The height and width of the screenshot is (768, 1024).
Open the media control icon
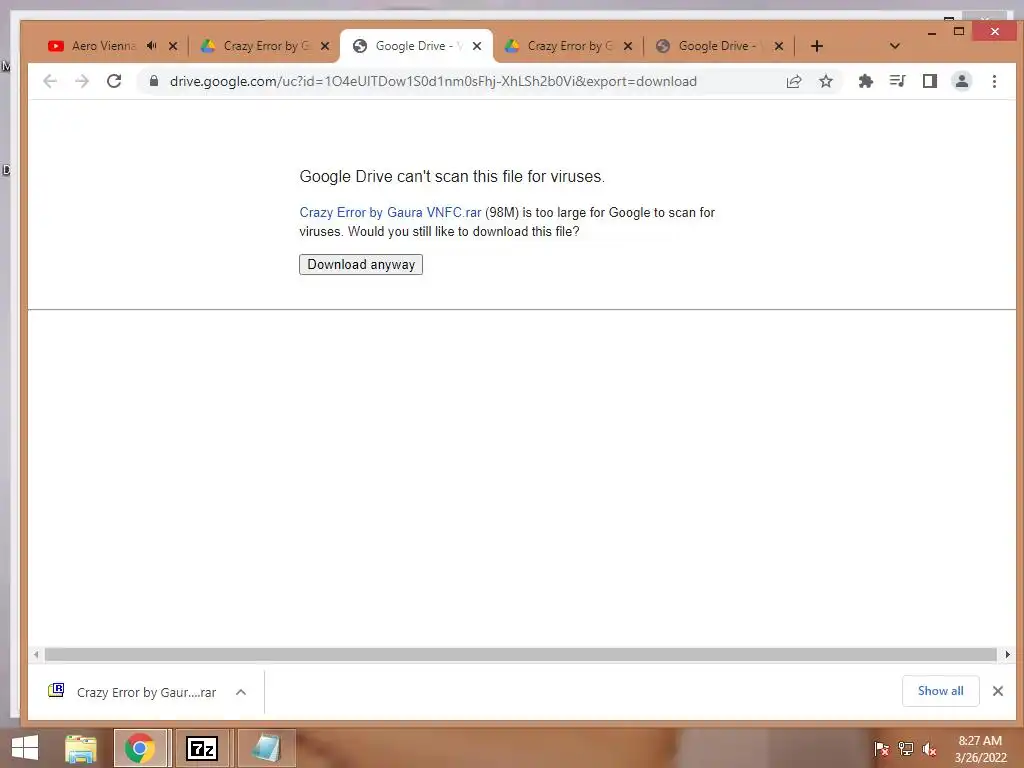(898, 81)
